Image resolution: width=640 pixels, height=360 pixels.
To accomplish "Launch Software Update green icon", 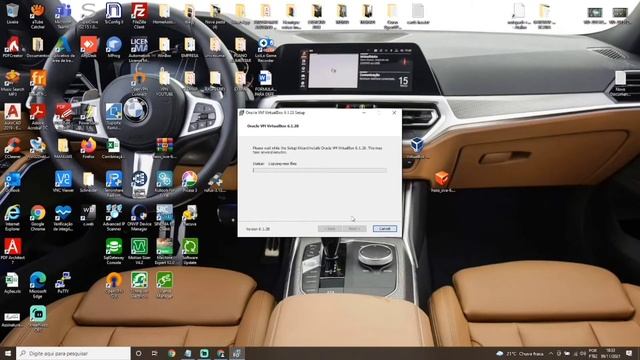I will [189, 251].
